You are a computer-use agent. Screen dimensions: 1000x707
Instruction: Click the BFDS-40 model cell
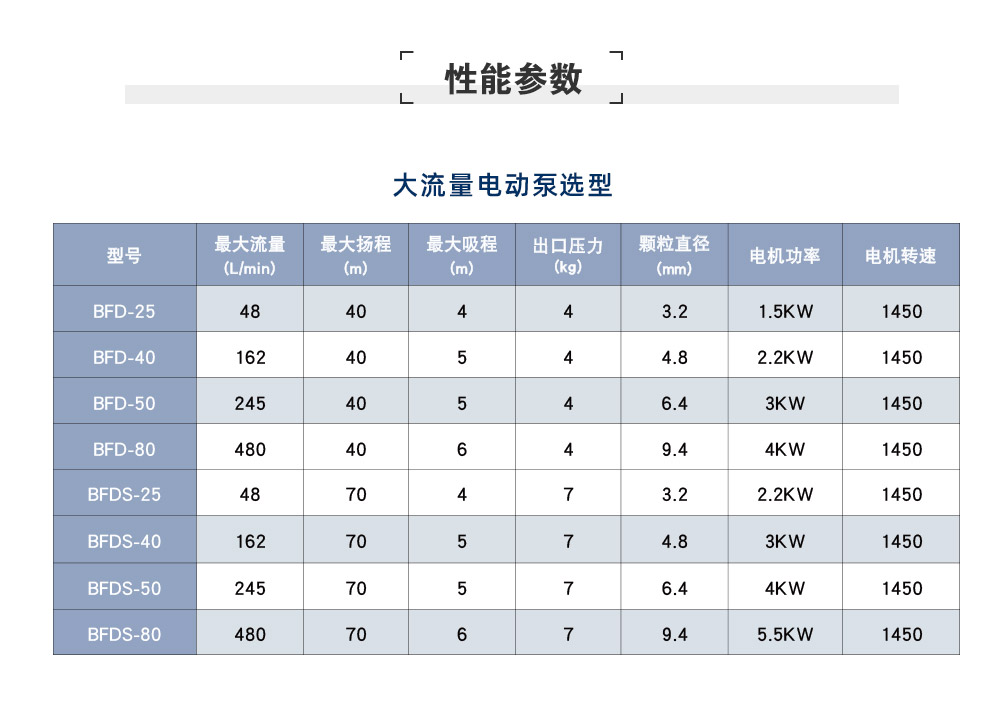coord(124,541)
